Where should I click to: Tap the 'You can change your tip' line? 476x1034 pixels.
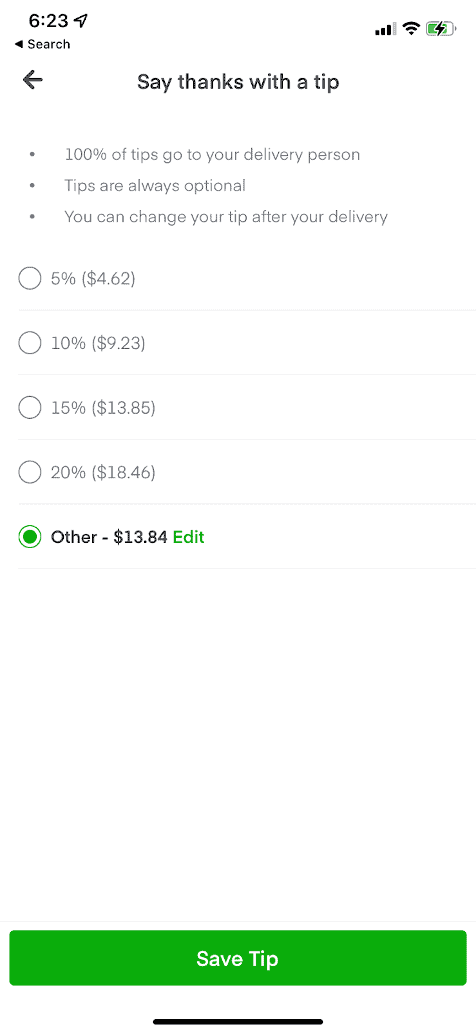tap(226, 216)
